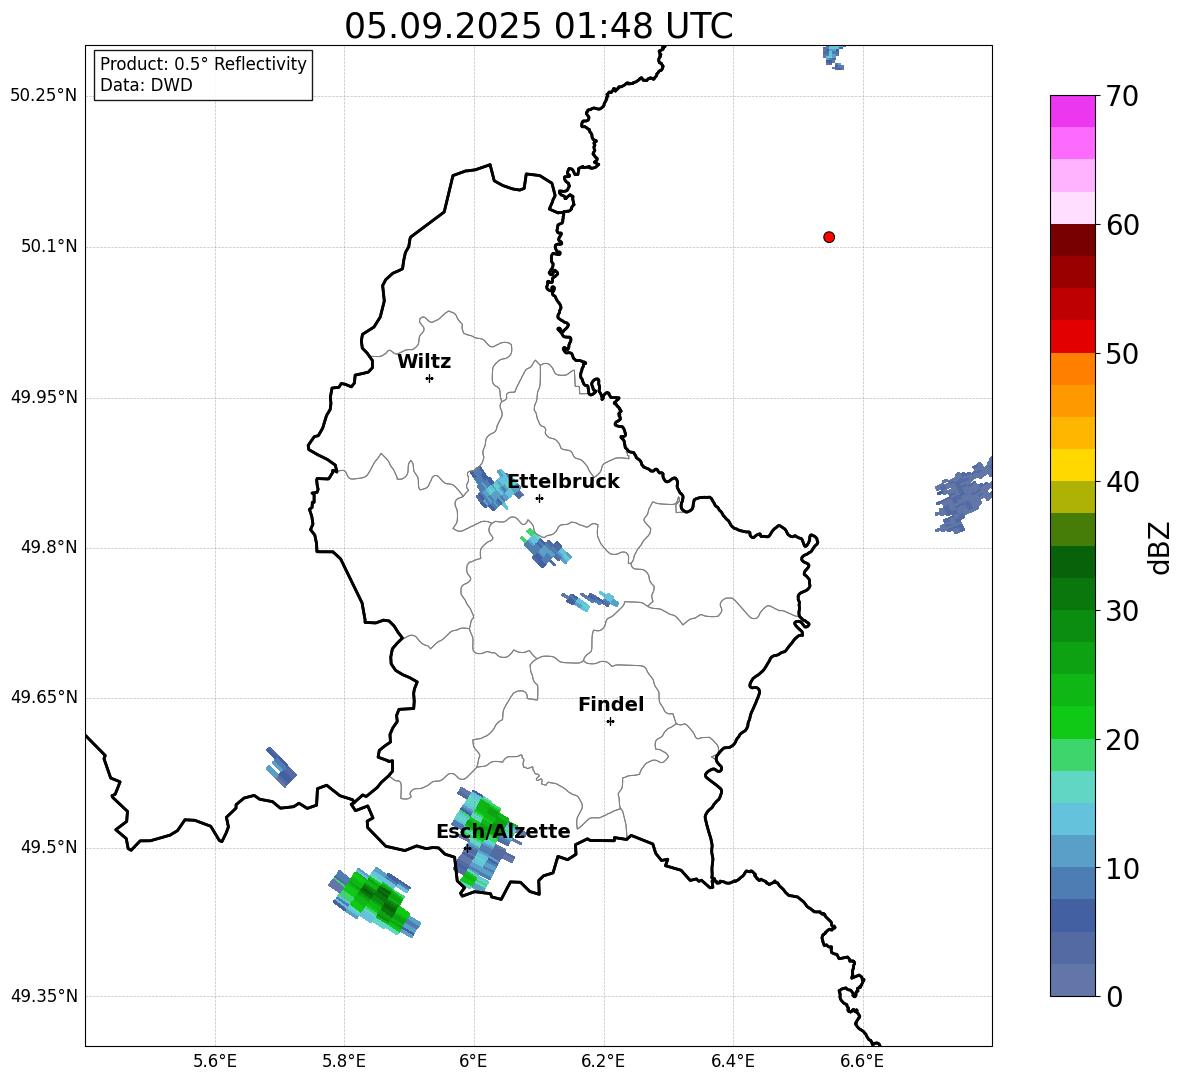
Task: Click the dBZ colorbar axis label
Action: coord(1159,547)
